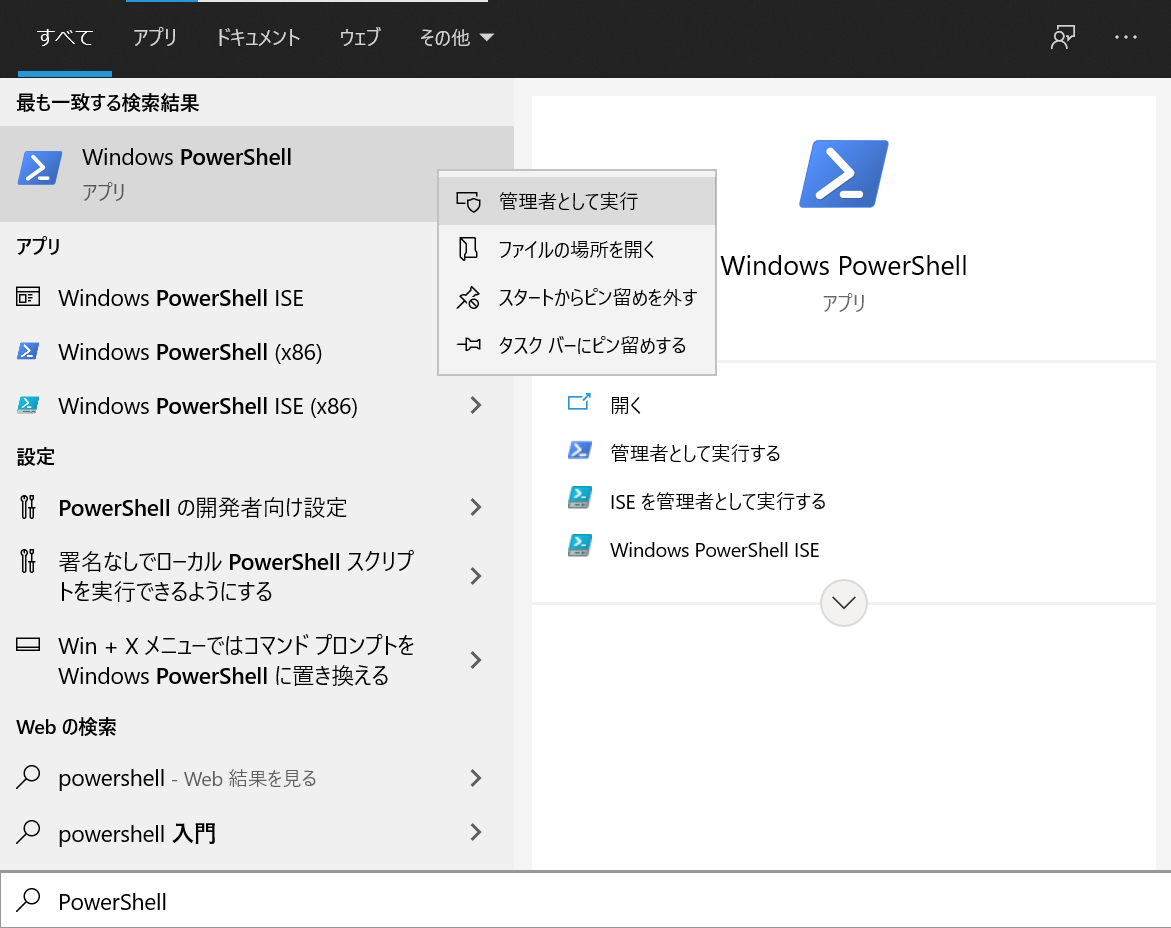Click the magnifier icon beside powershell 入門

28,832
